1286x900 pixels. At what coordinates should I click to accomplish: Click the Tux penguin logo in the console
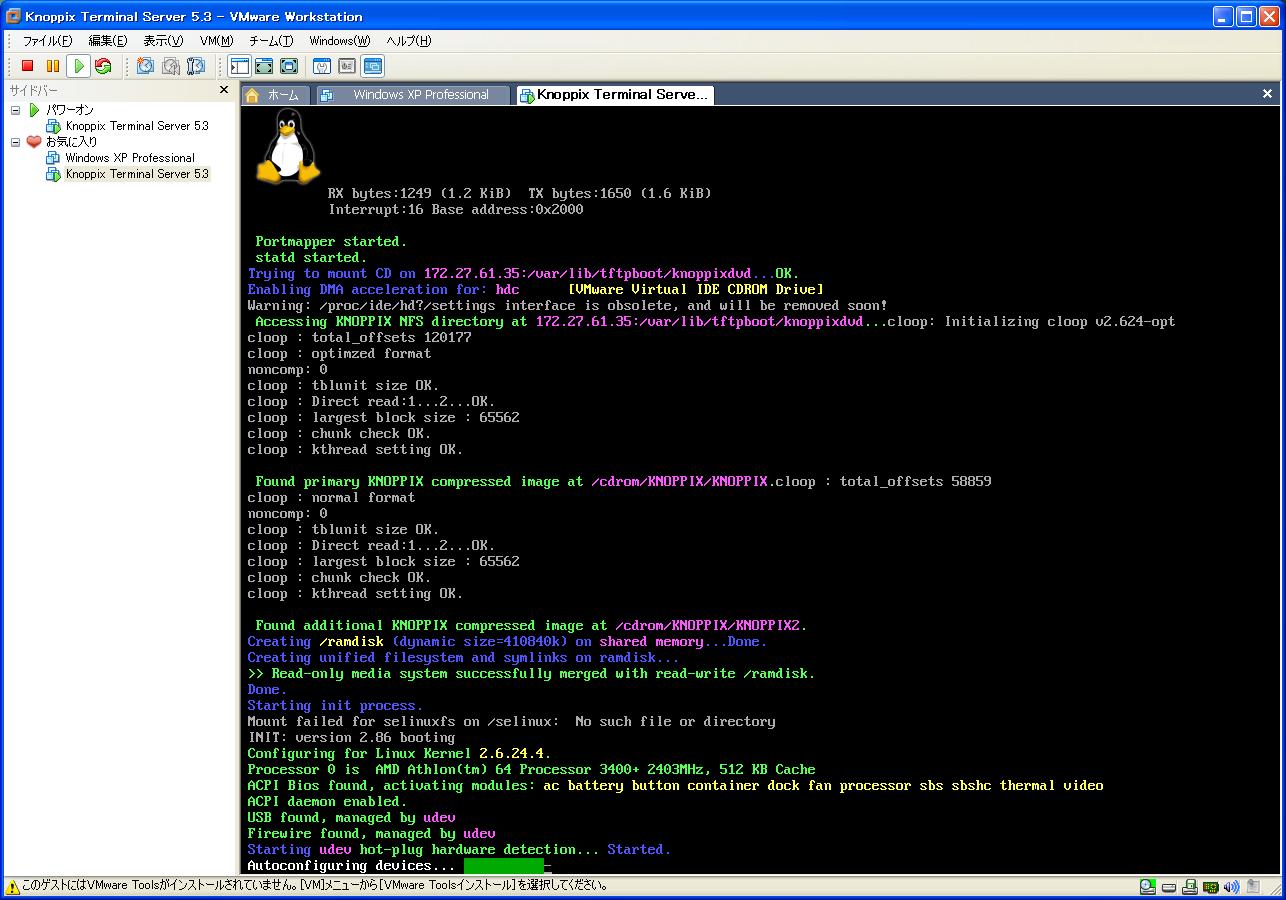pyautogui.click(x=288, y=147)
